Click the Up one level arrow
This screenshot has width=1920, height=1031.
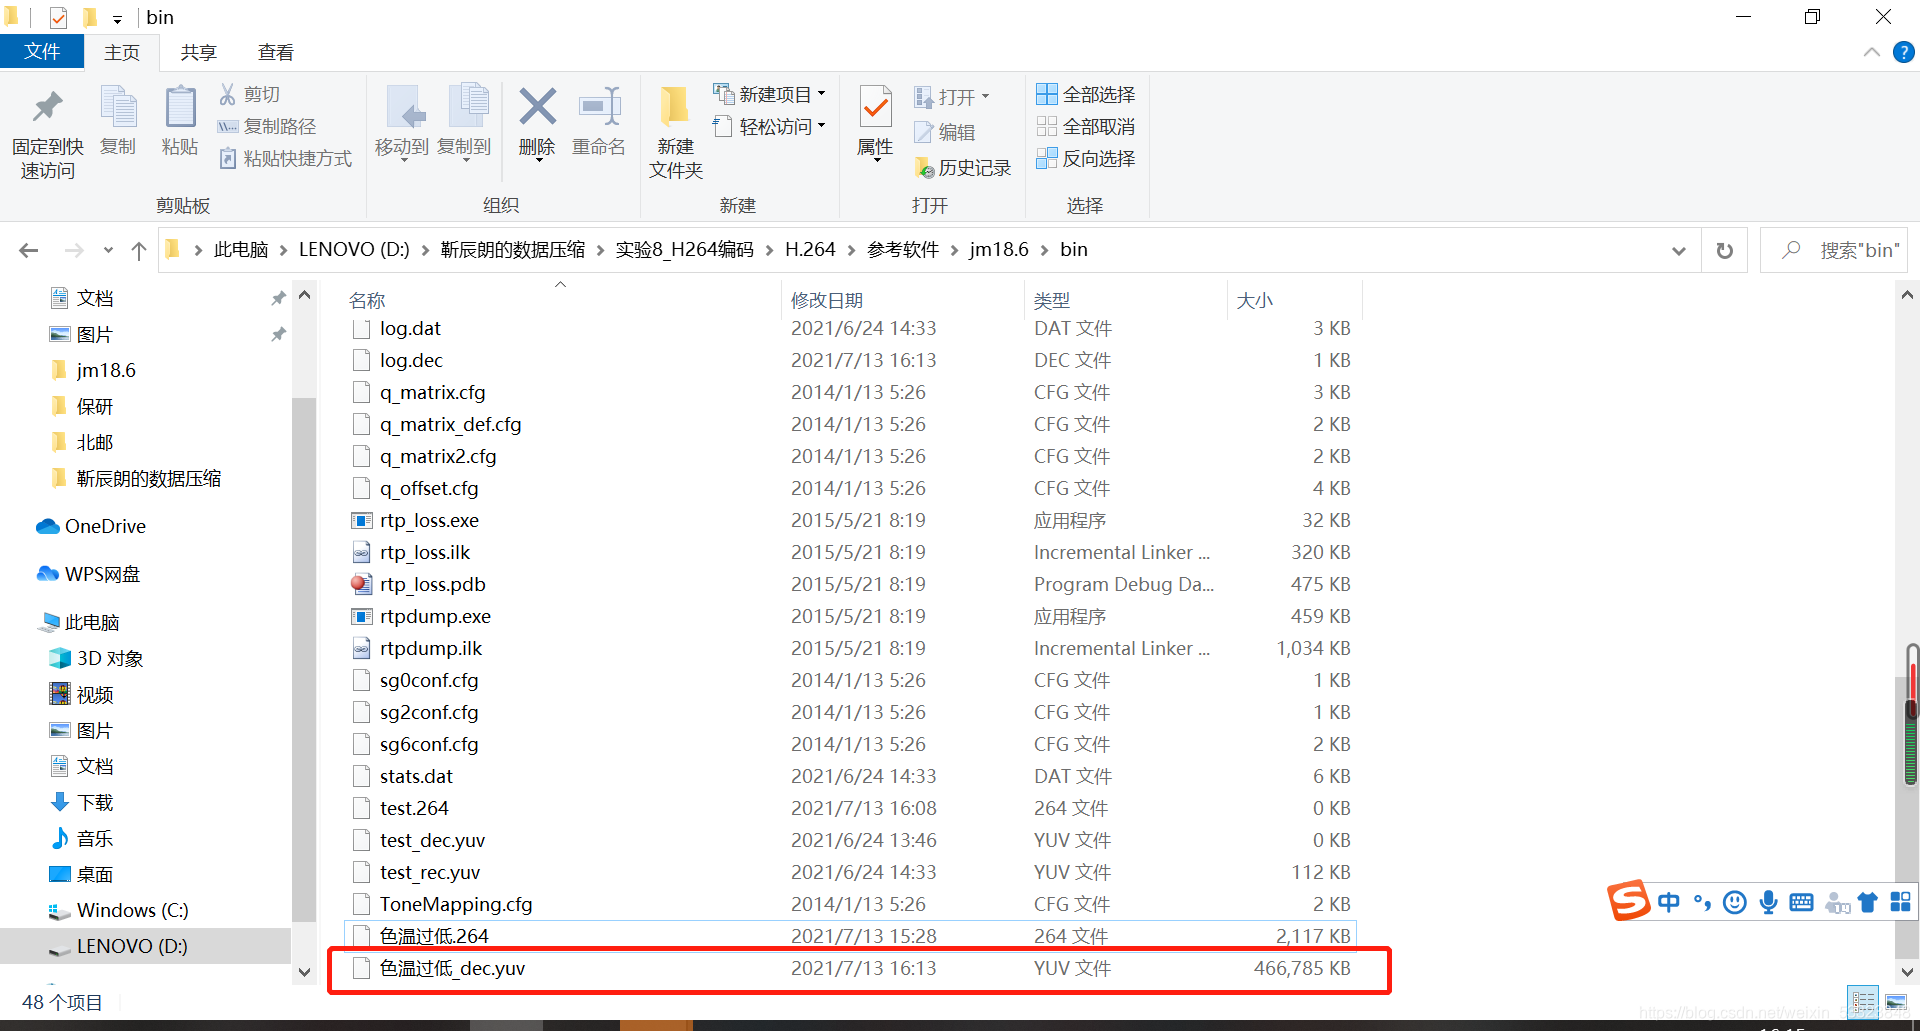pos(139,250)
